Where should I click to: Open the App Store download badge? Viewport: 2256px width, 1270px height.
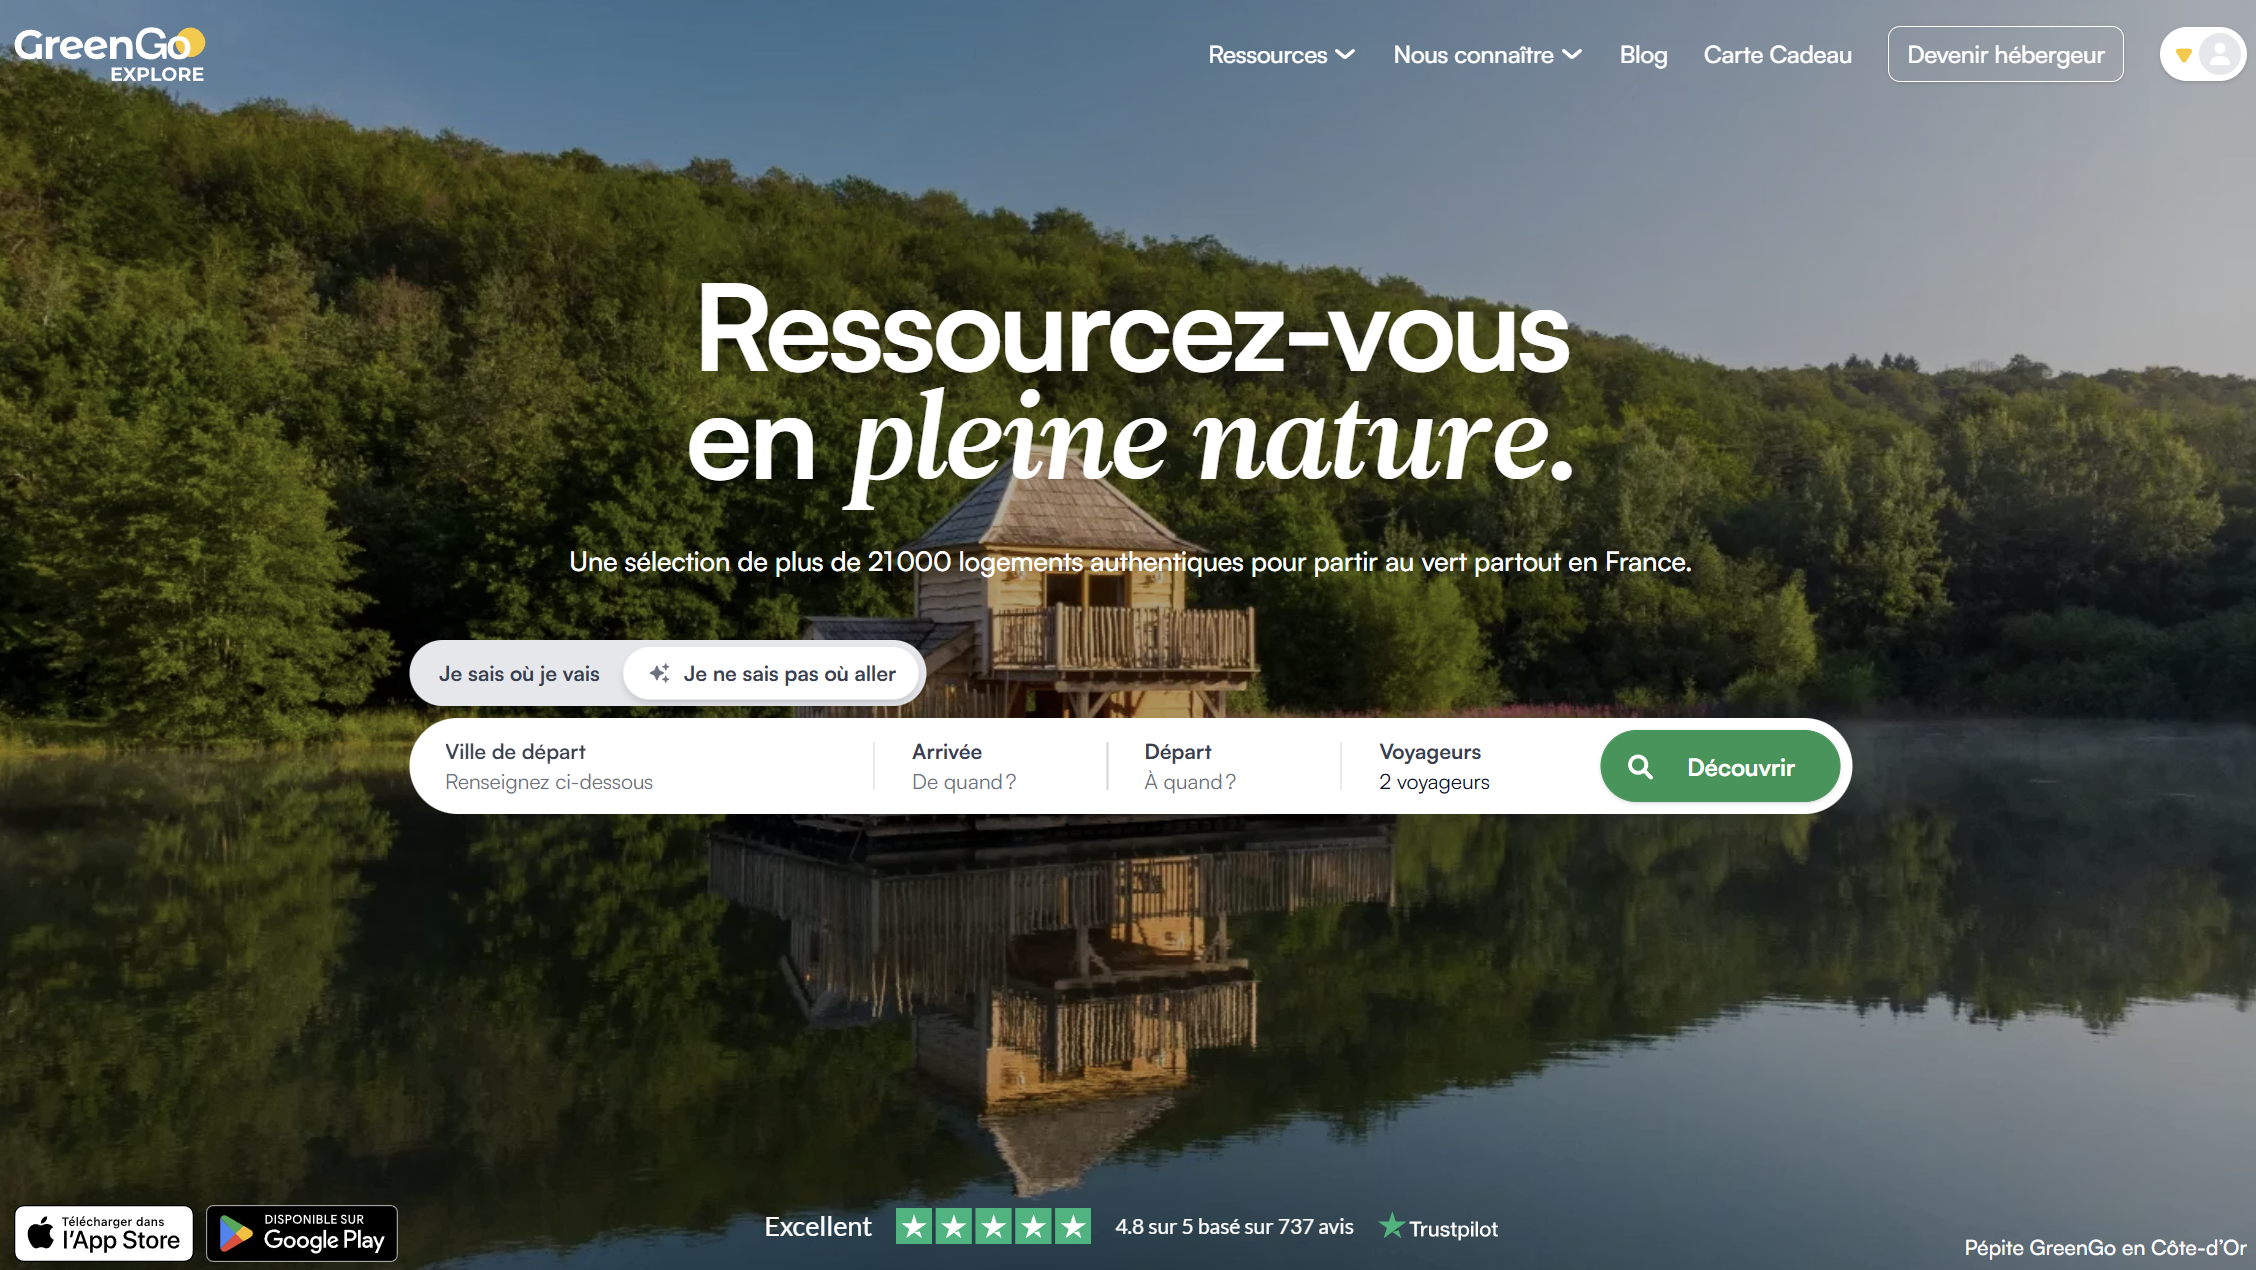[x=104, y=1233]
